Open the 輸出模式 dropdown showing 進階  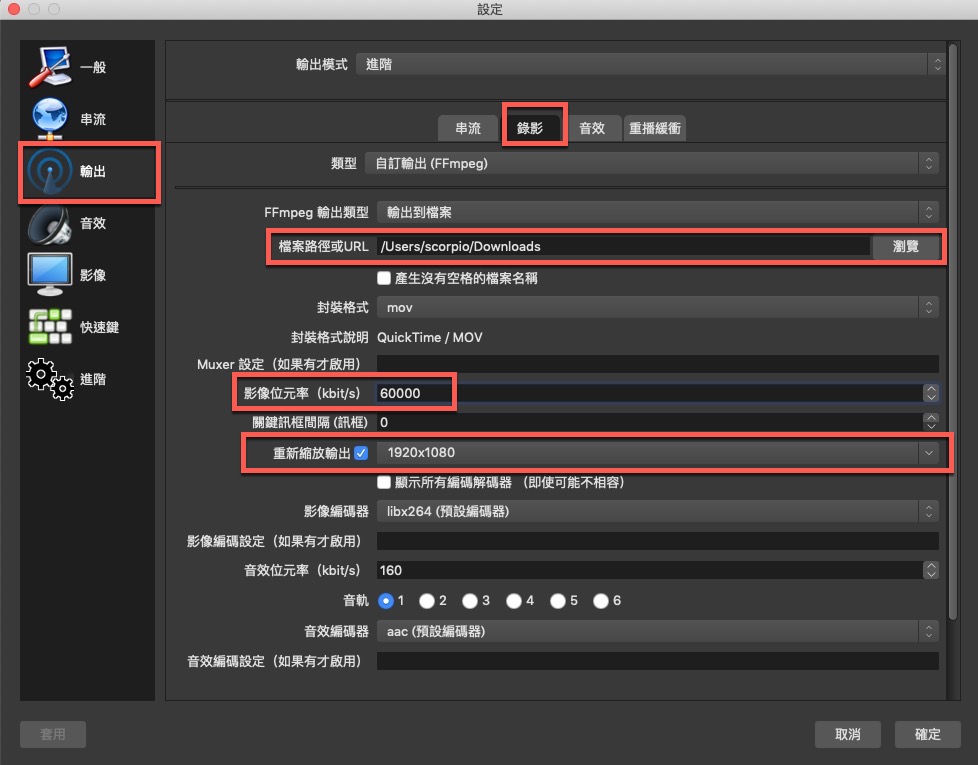[650, 64]
